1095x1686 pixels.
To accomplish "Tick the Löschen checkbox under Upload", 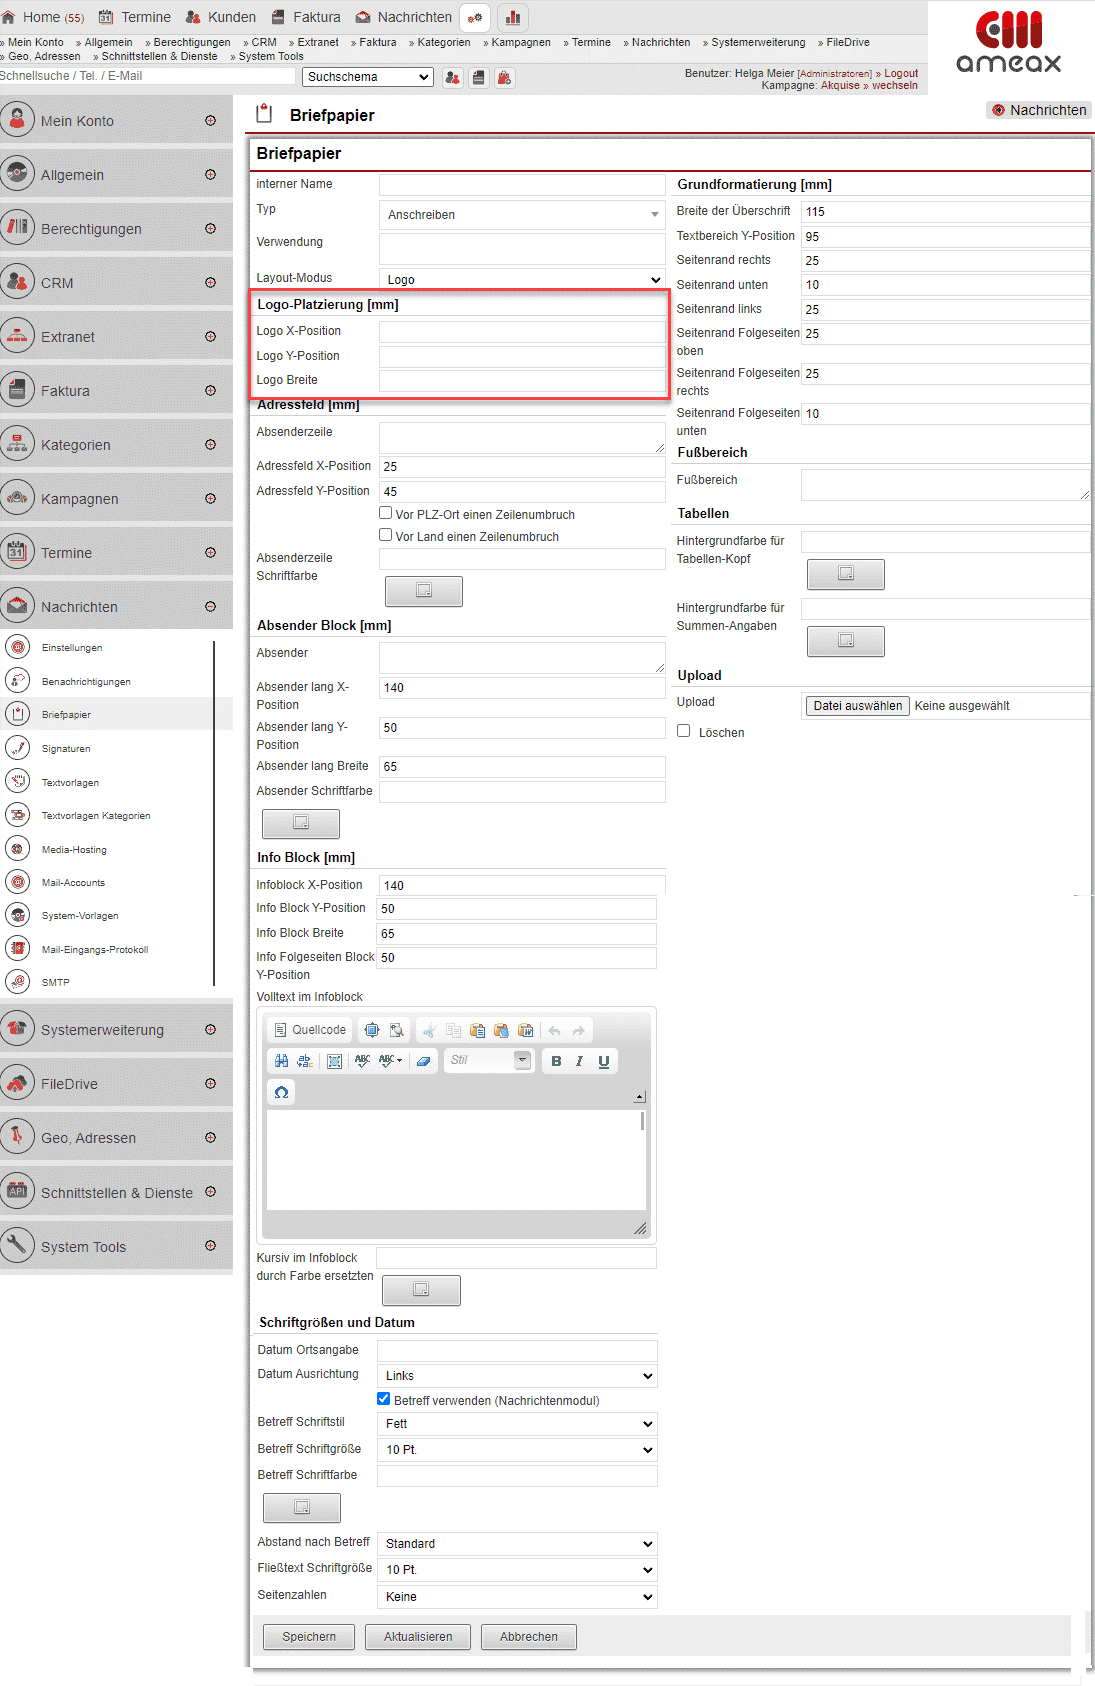I will pyautogui.click(x=684, y=731).
